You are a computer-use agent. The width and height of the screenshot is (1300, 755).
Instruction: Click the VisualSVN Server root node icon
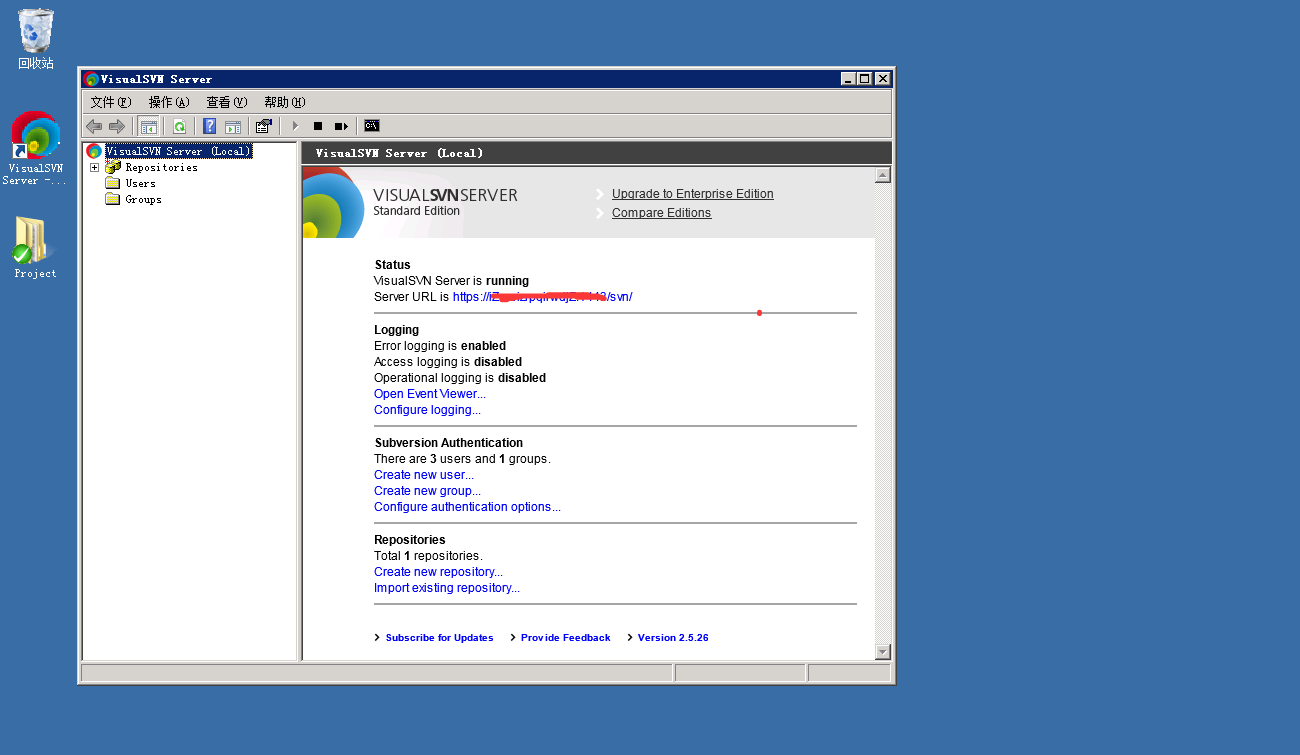pos(94,151)
